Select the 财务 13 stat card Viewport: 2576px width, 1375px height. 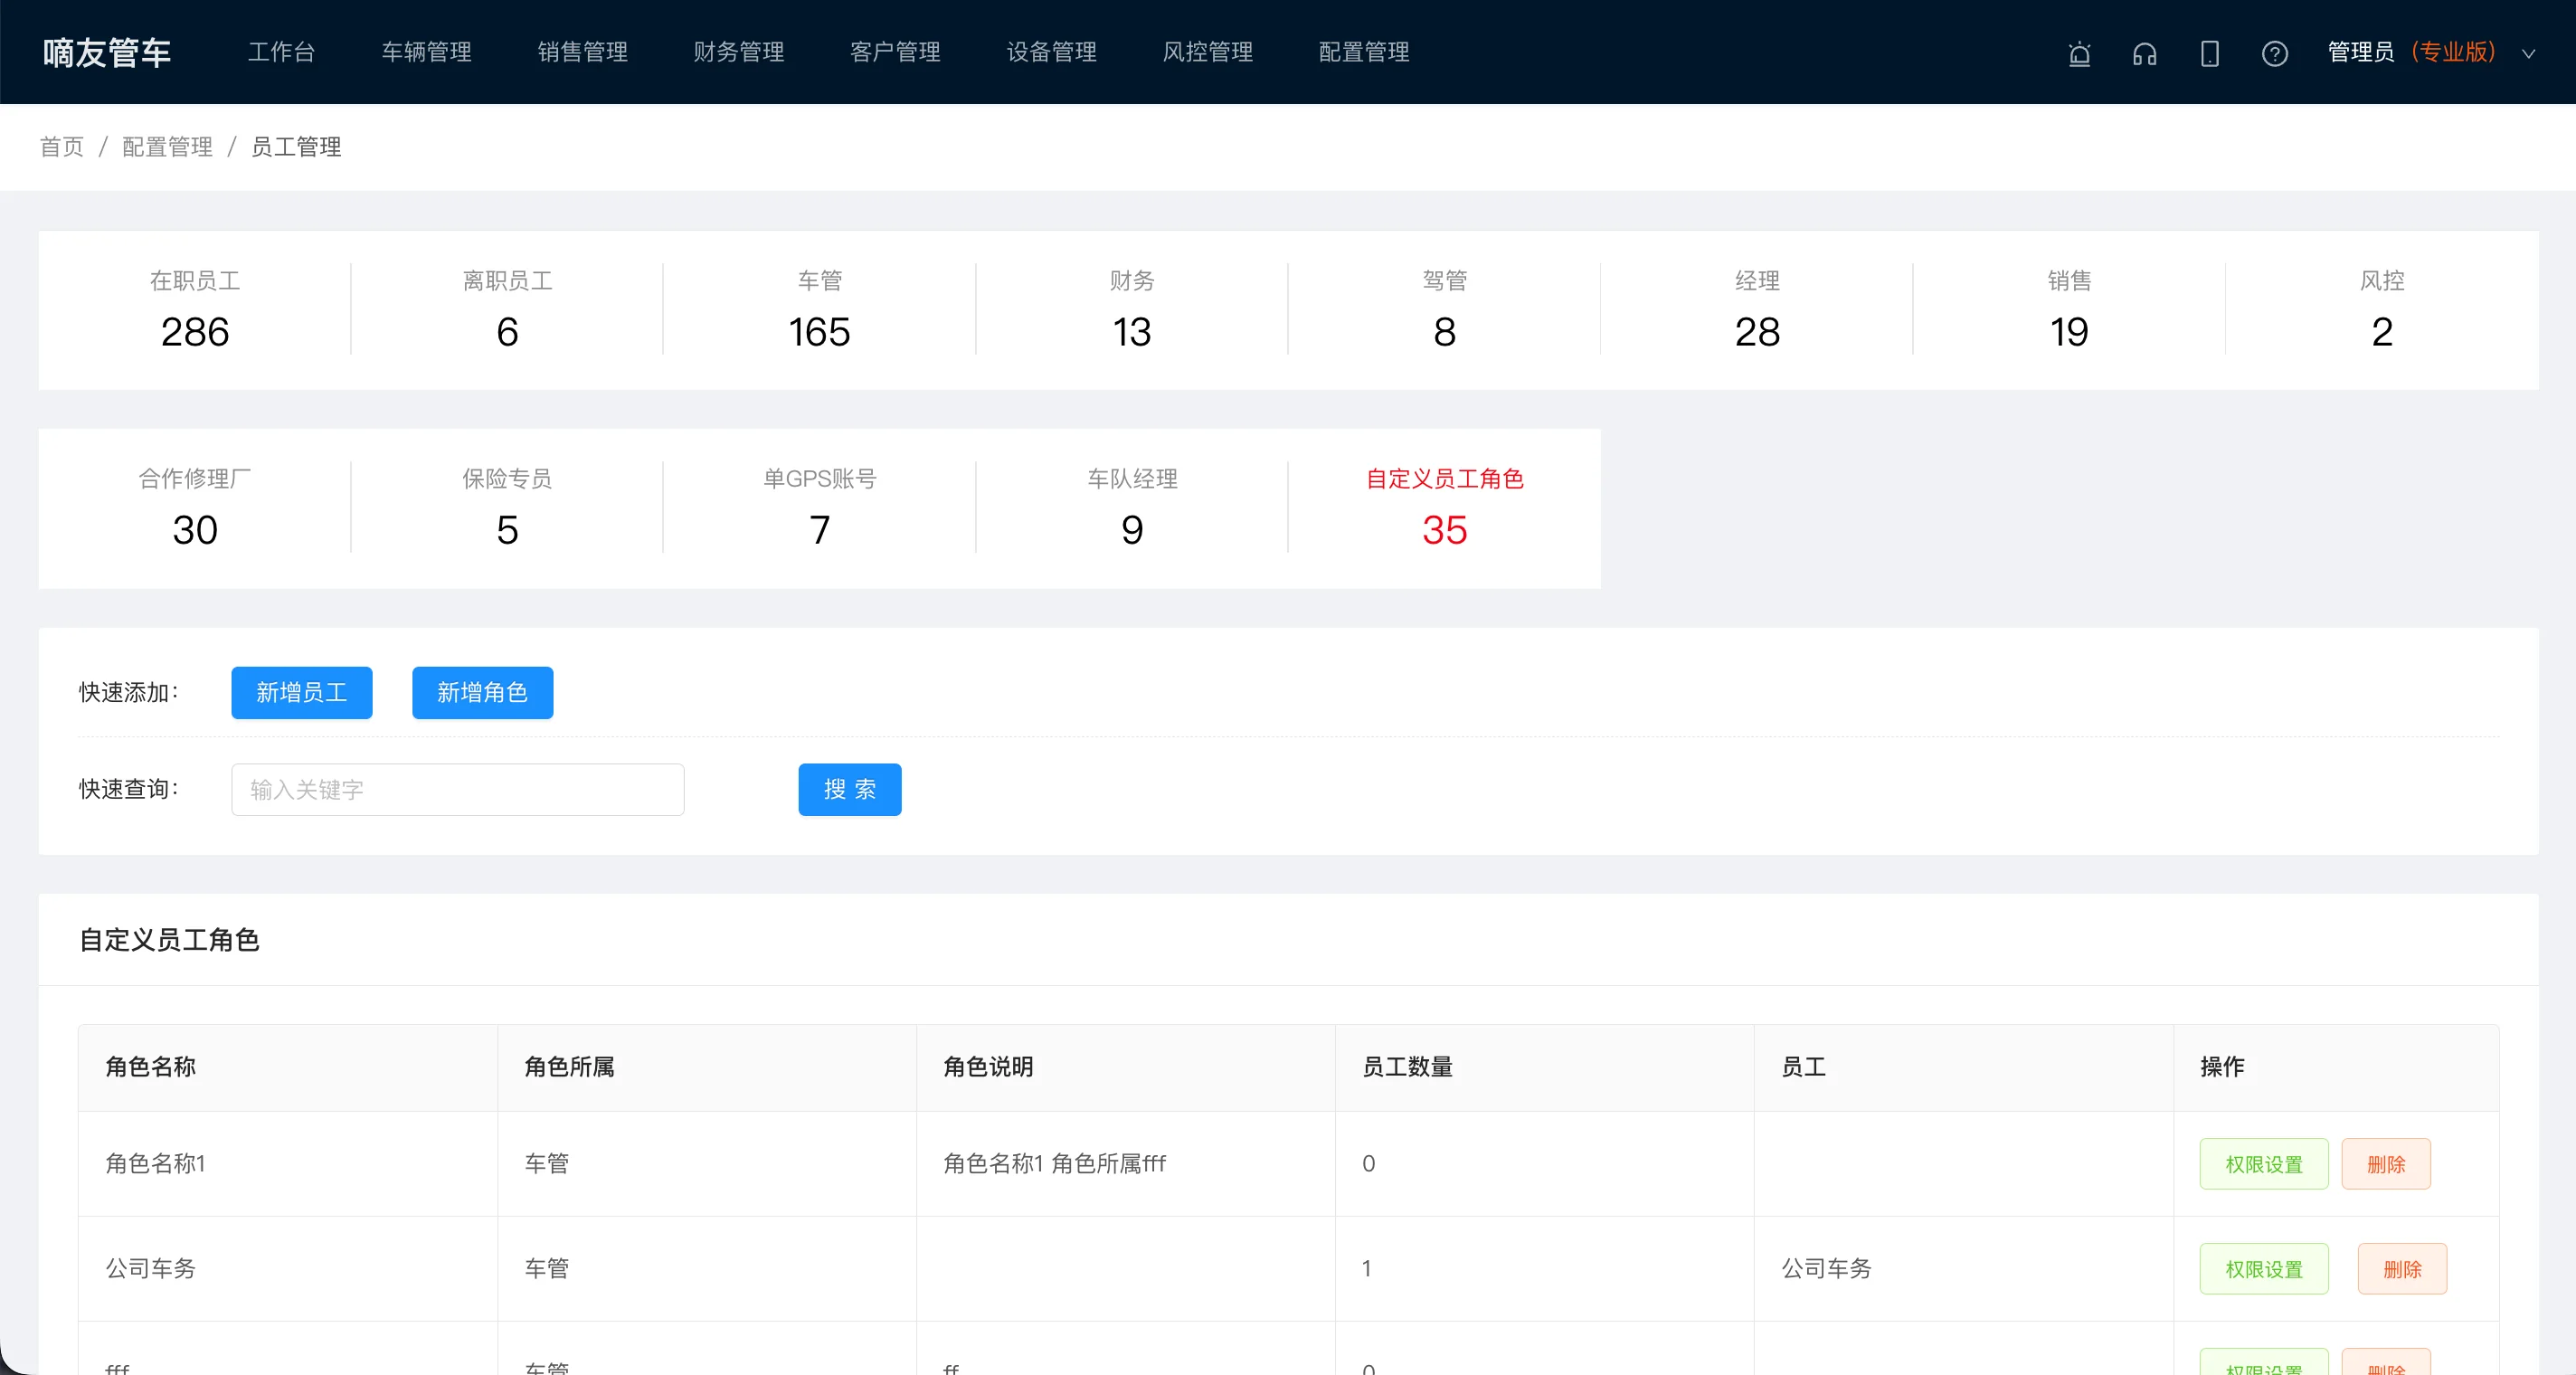[x=1132, y=310]
